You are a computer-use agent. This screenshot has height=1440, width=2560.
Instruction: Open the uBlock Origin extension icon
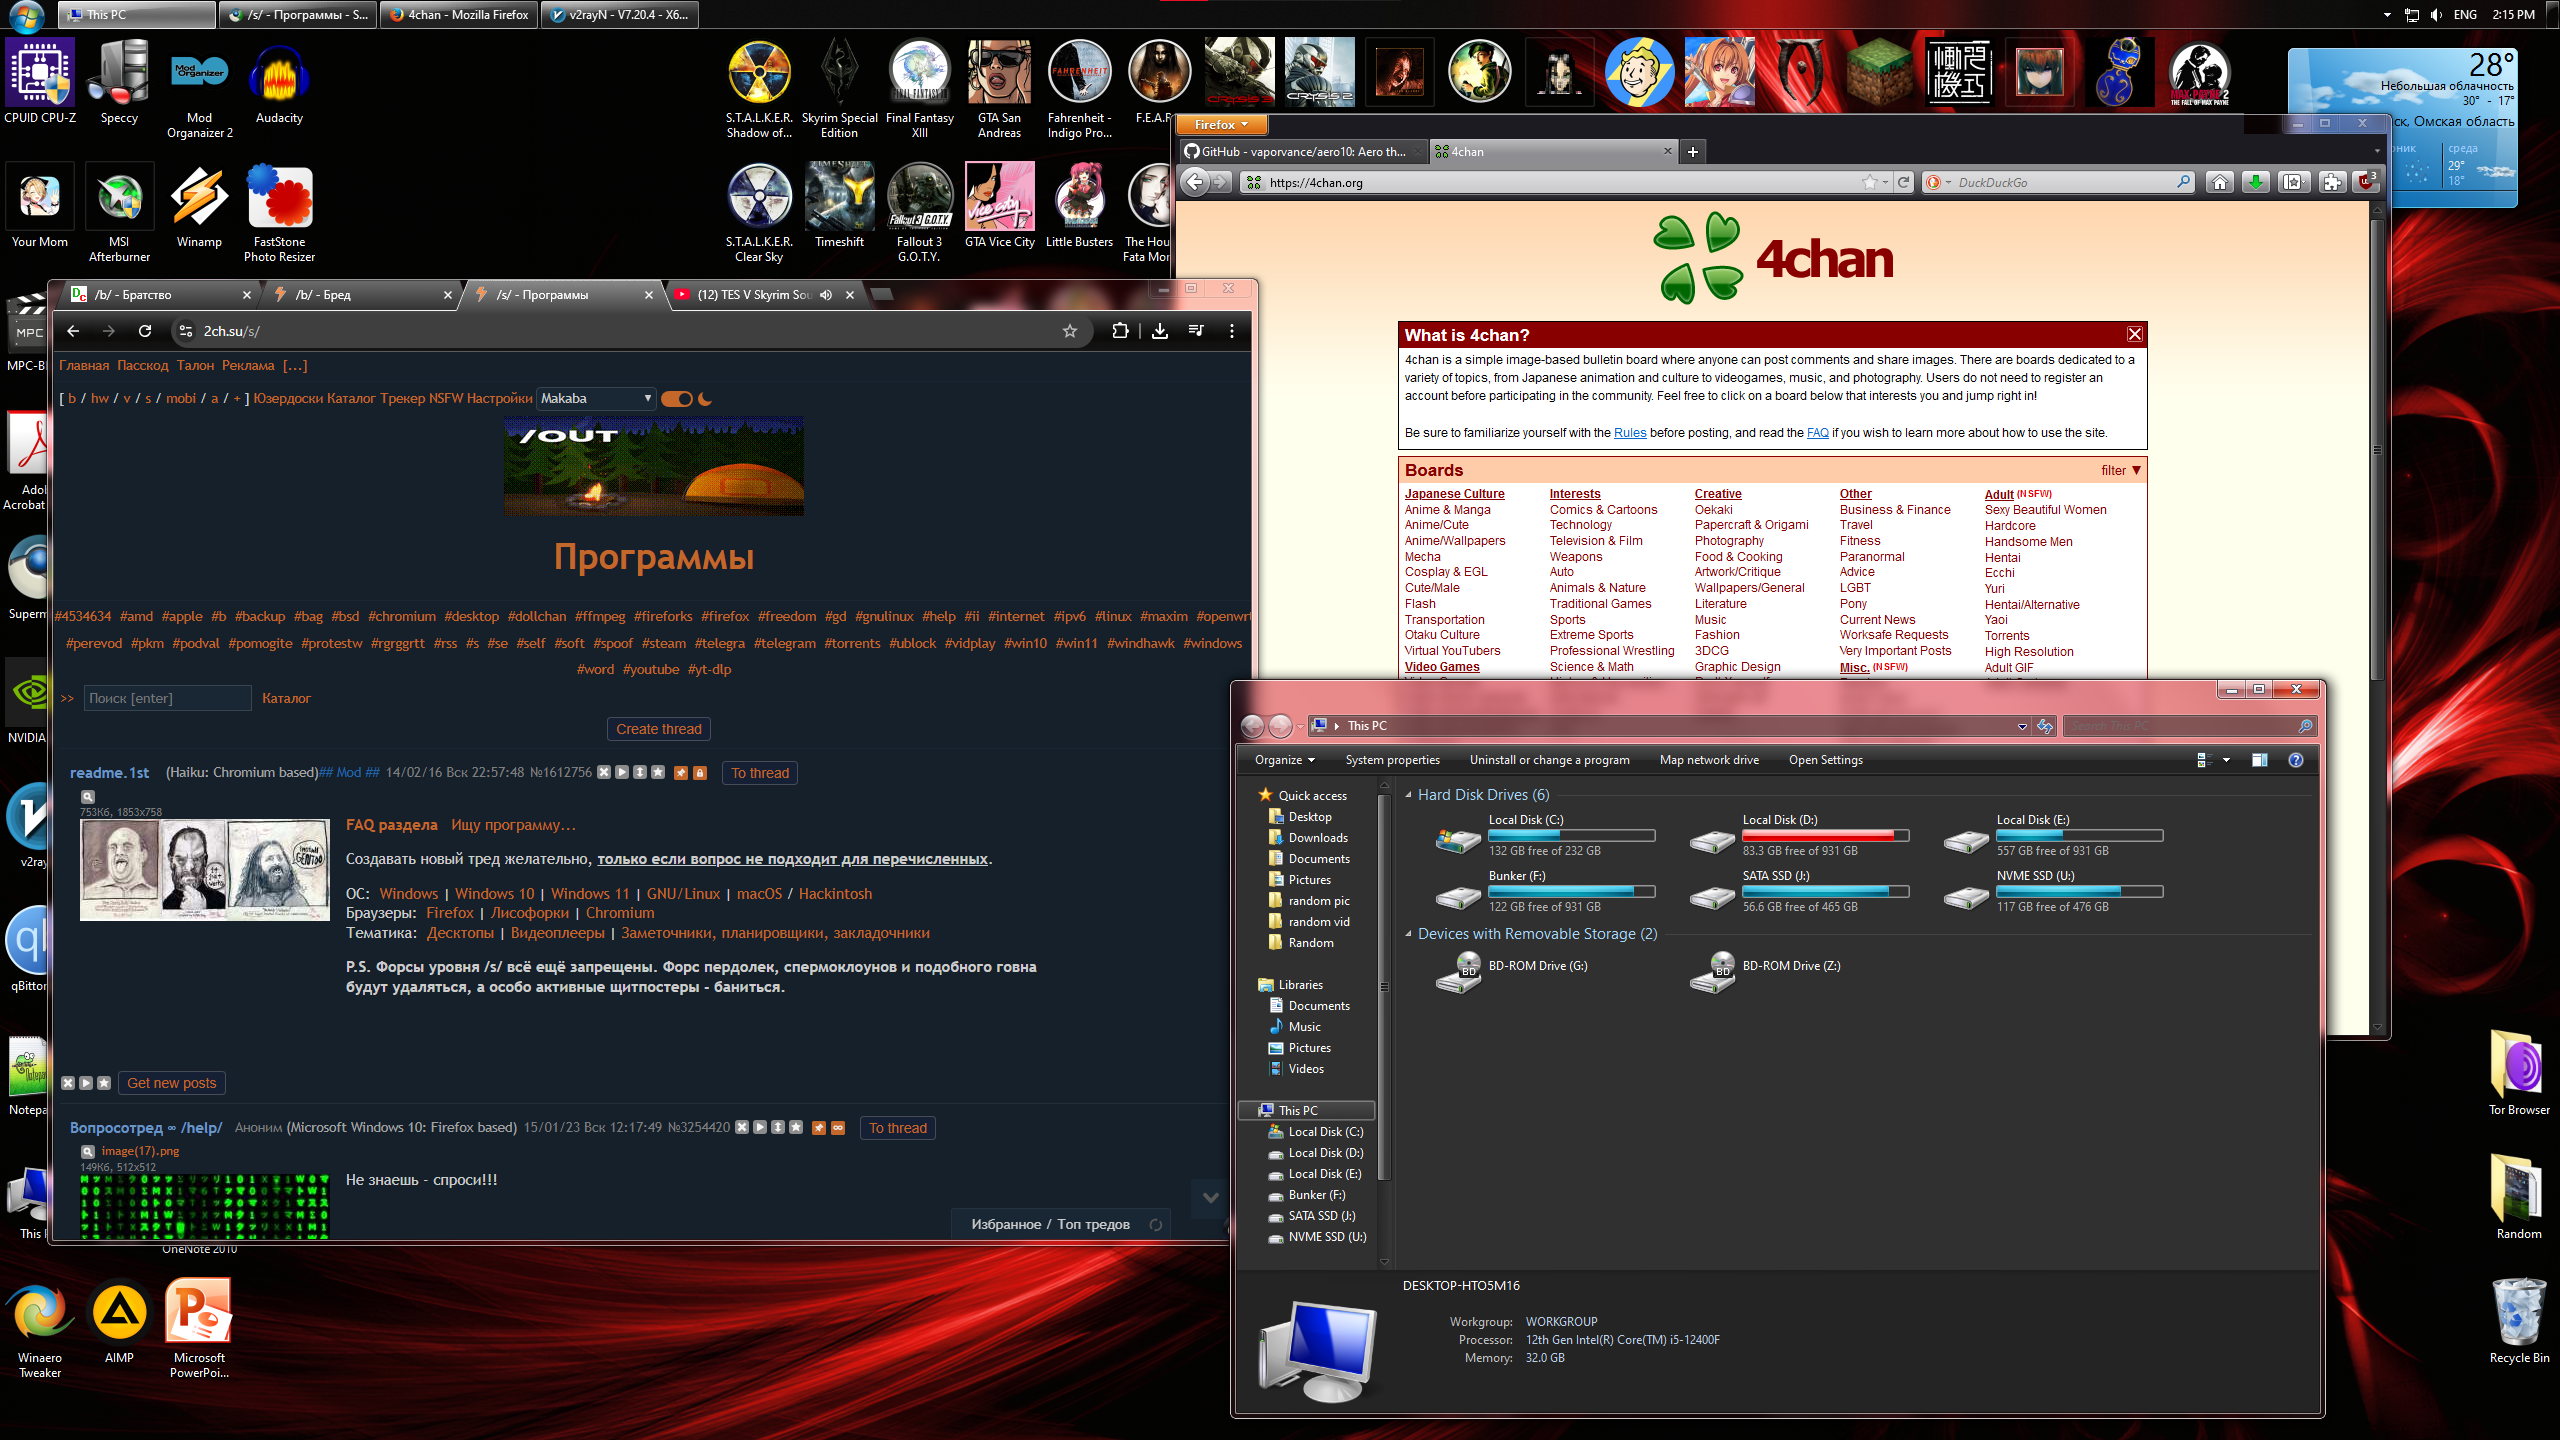2366,181
